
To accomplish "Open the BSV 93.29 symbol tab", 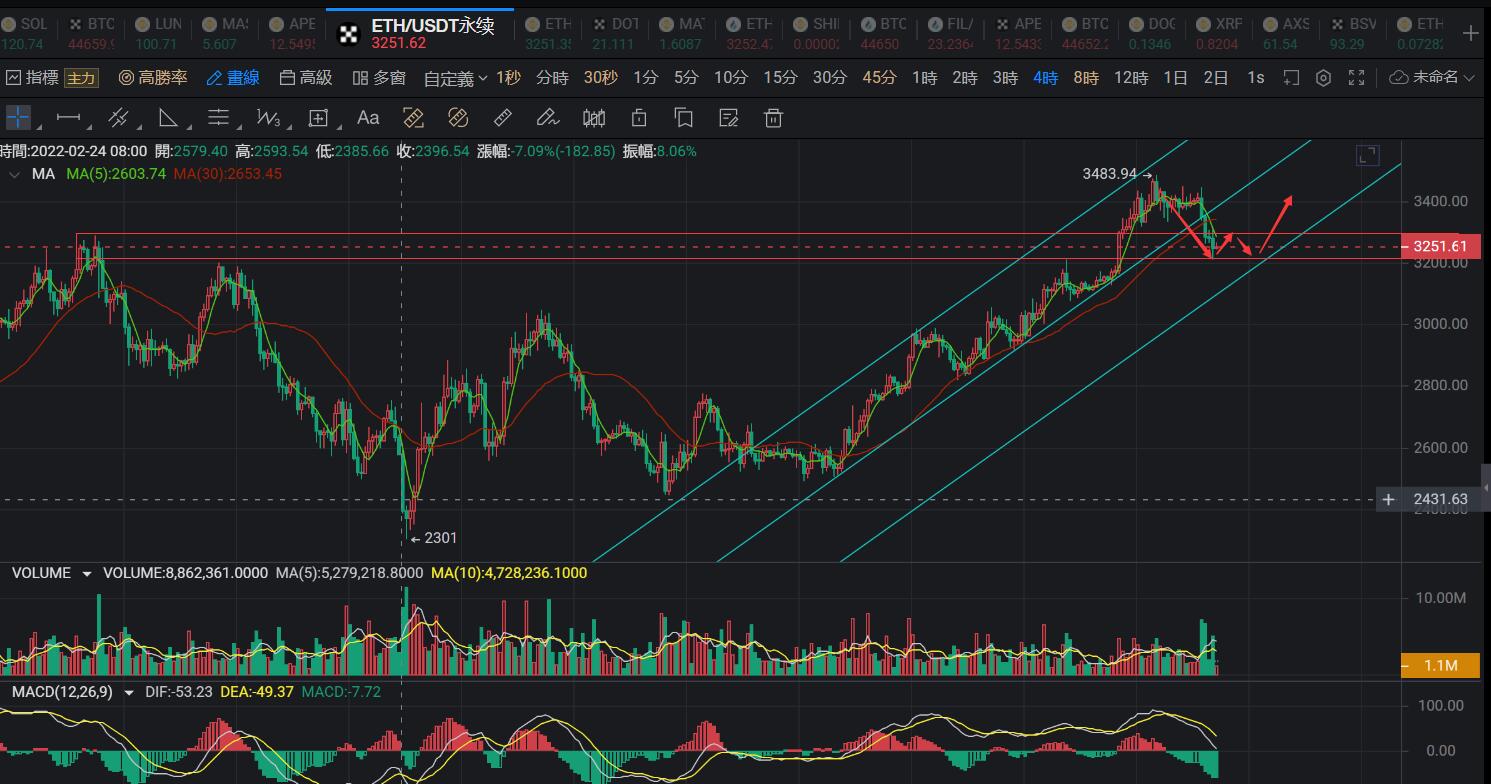I will 1354,33.
